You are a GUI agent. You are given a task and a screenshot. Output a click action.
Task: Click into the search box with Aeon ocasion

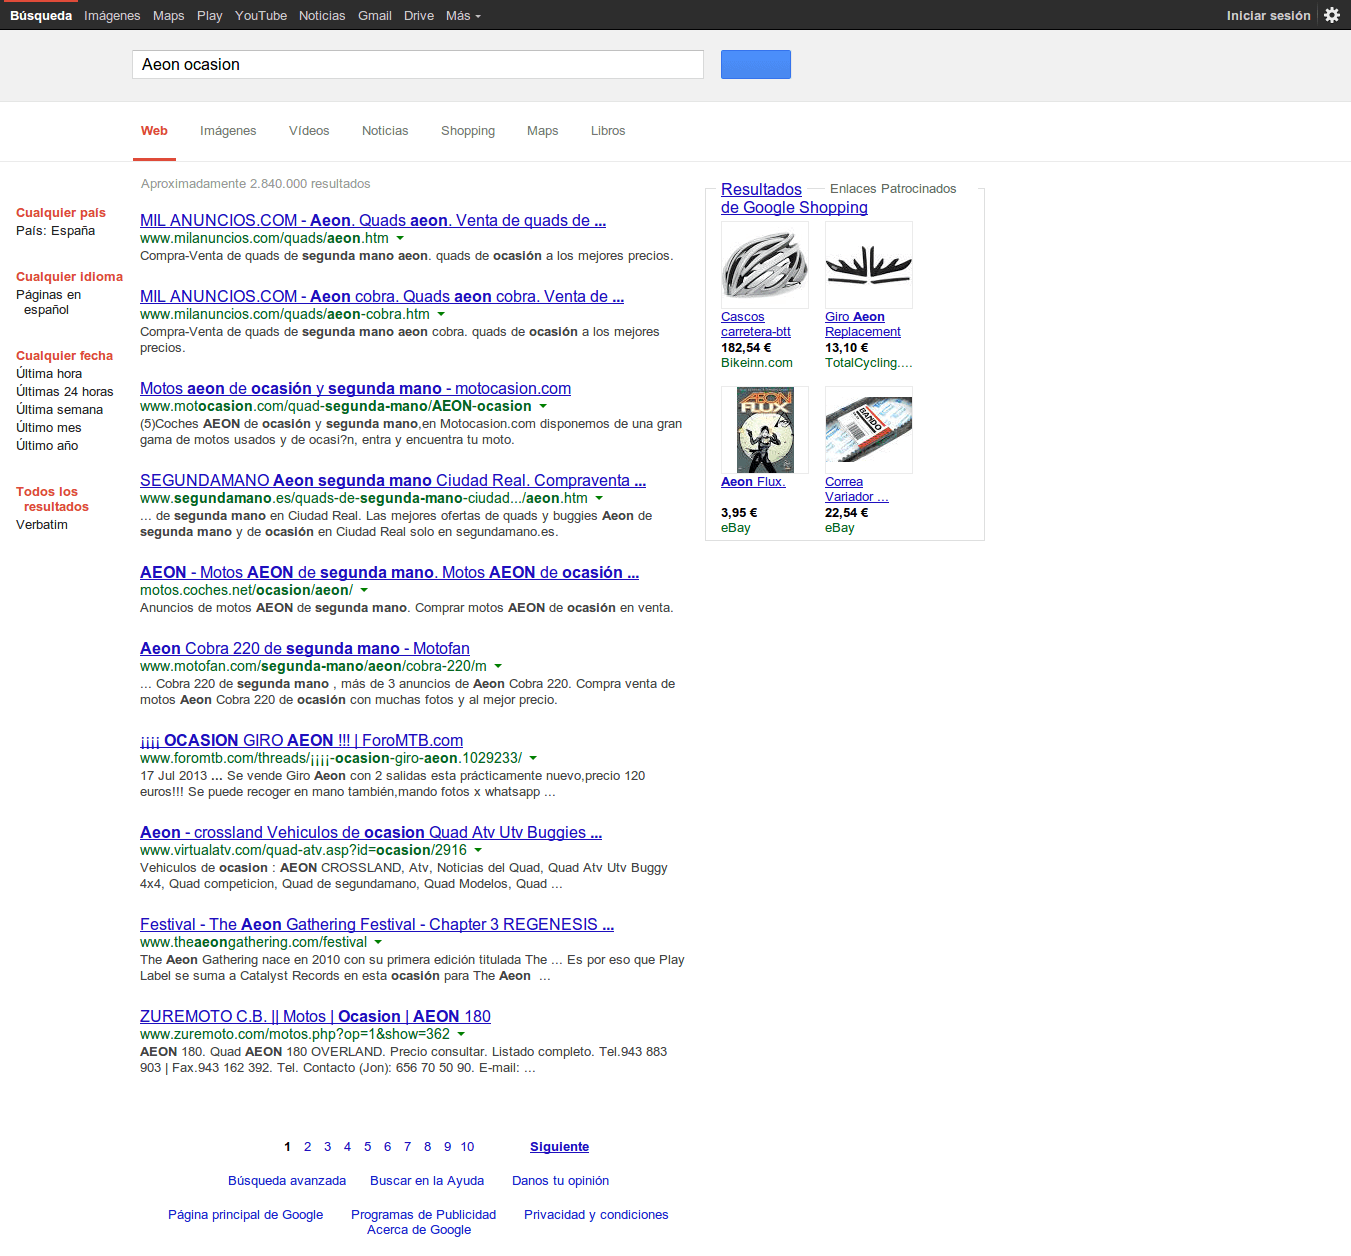(x=418, y=64)
